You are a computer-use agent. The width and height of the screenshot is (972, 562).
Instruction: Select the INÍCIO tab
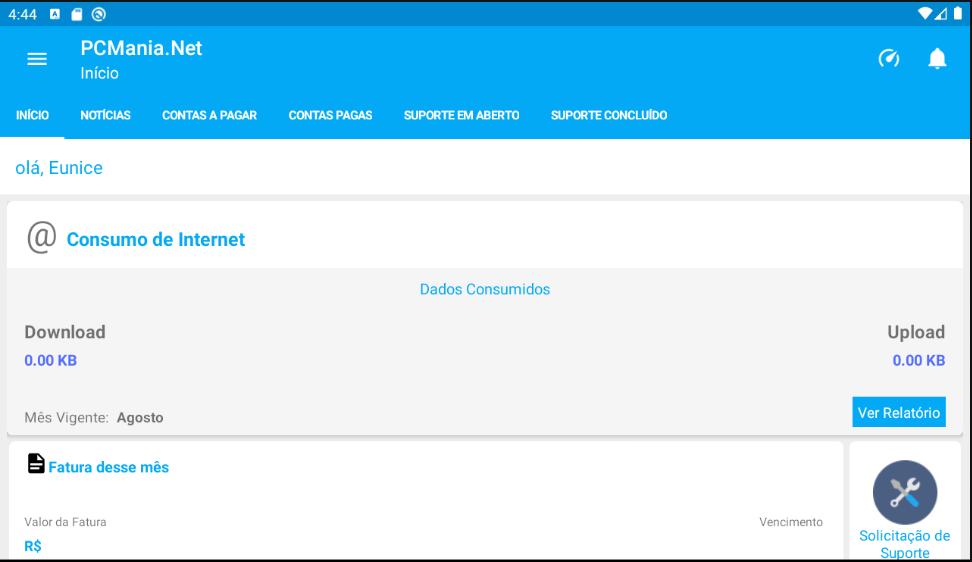coord(32,115)
